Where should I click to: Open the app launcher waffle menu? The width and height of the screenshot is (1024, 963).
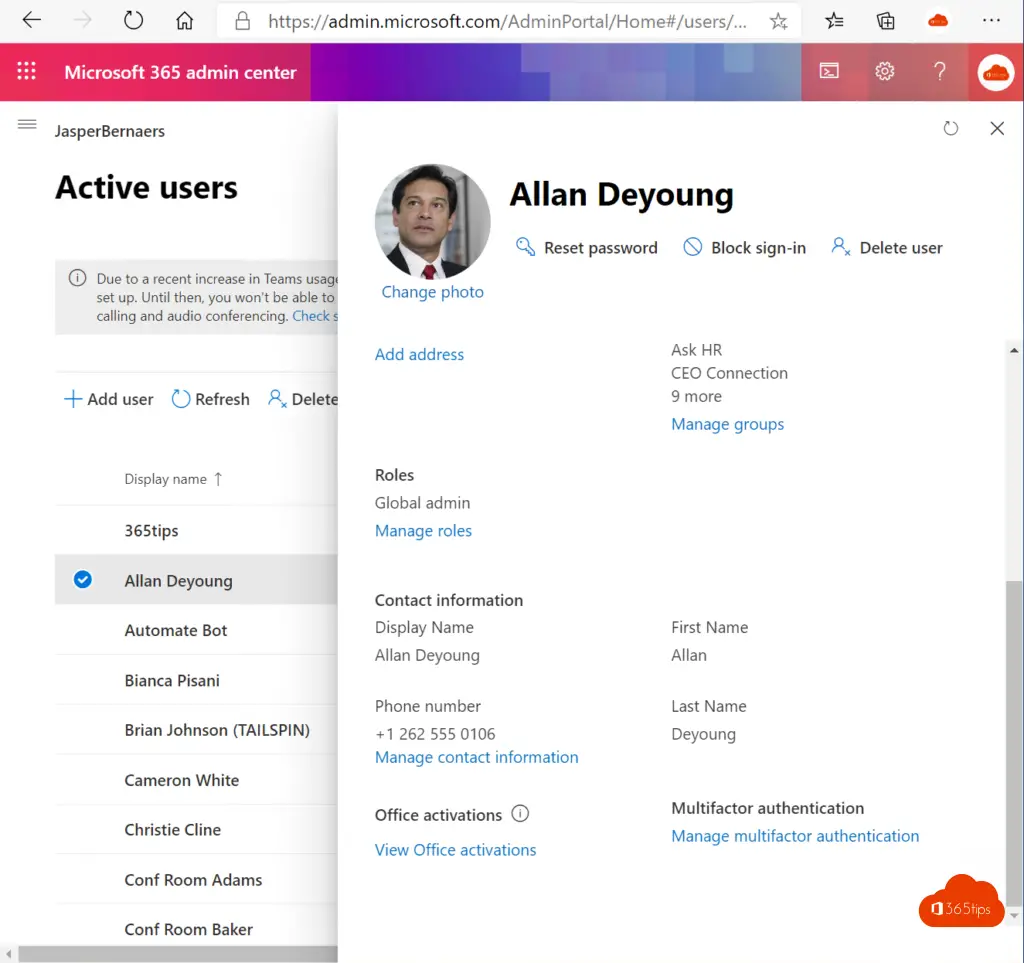[x=27, y=71]
